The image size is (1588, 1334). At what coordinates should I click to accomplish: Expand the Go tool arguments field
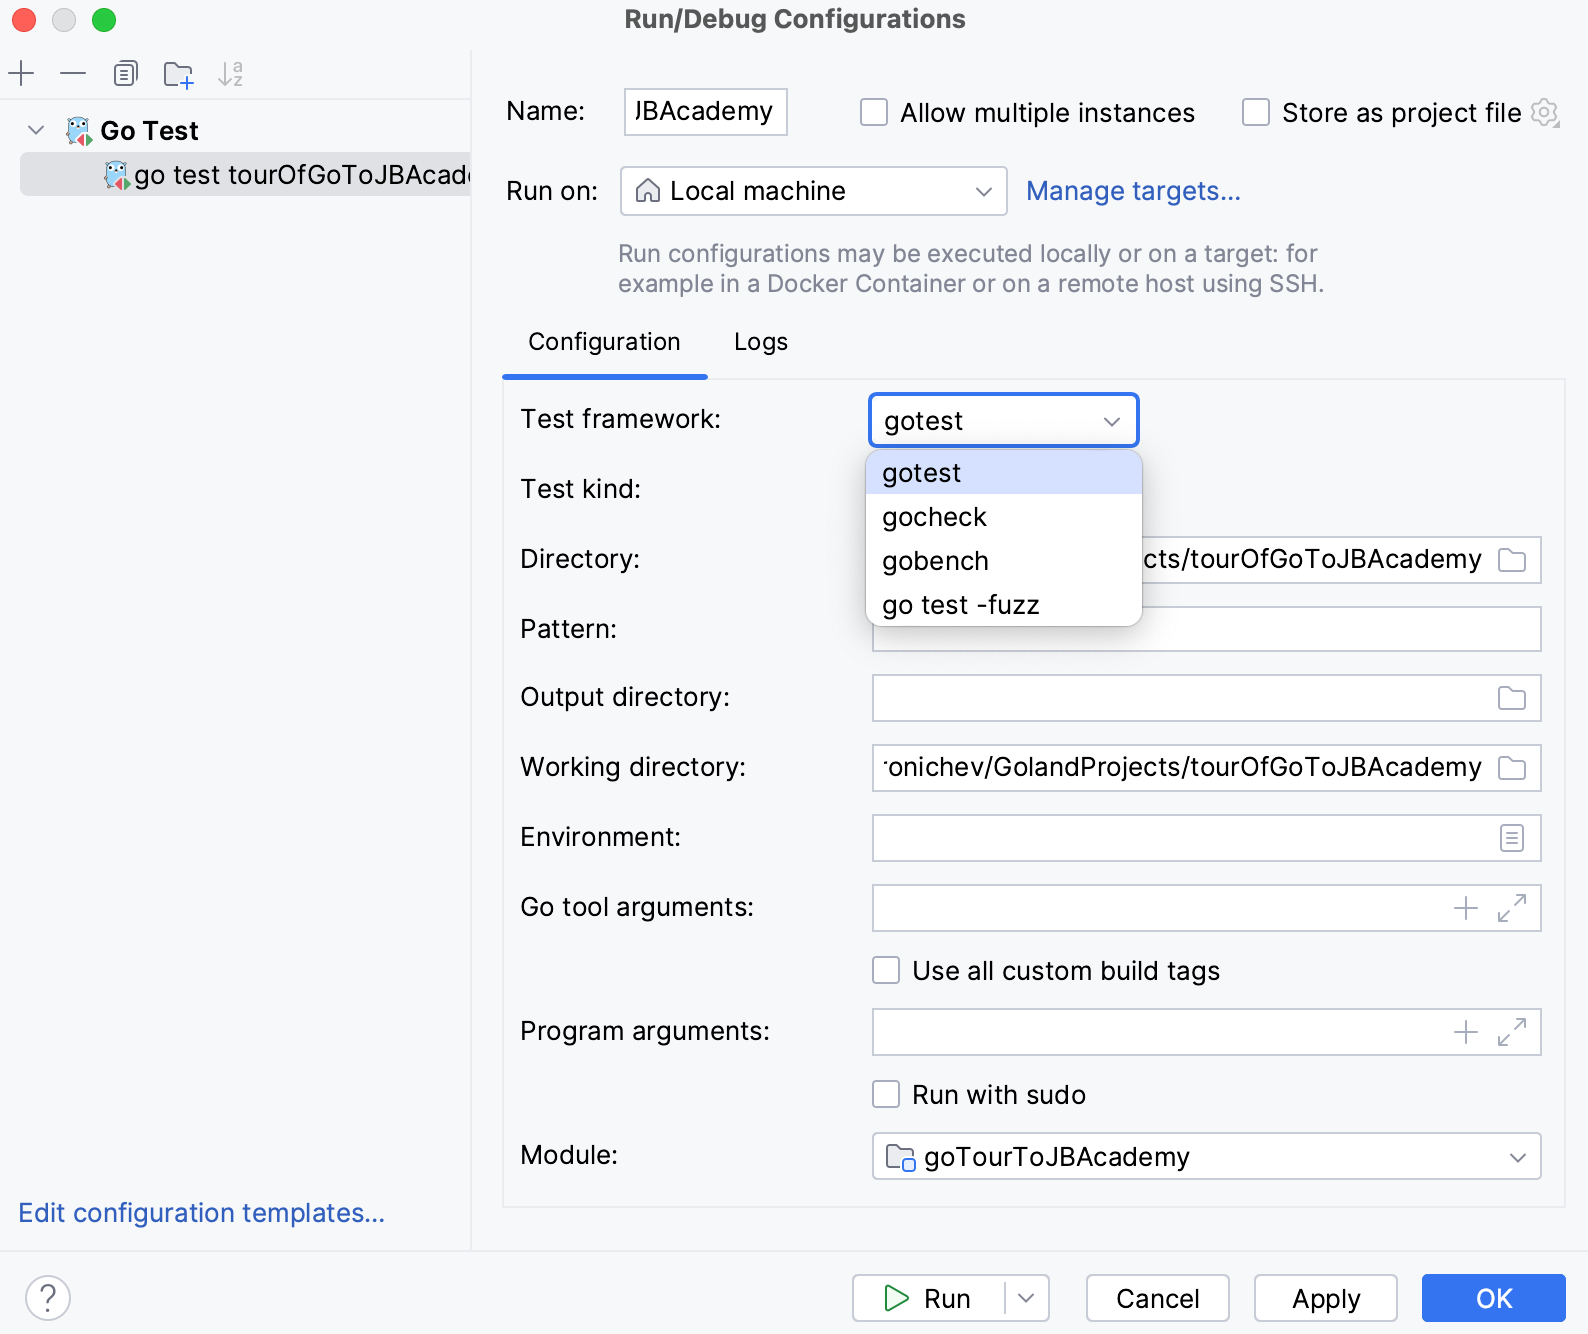pyautogui.click(x=1511, y=908)
